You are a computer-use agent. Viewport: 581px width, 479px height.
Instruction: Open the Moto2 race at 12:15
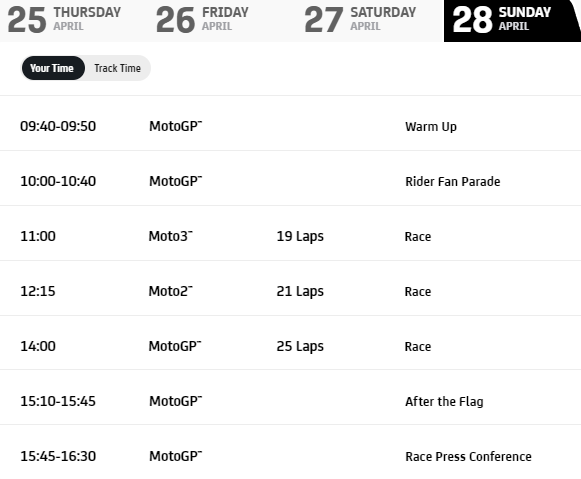pyautogui.click(x=290, y=288)
